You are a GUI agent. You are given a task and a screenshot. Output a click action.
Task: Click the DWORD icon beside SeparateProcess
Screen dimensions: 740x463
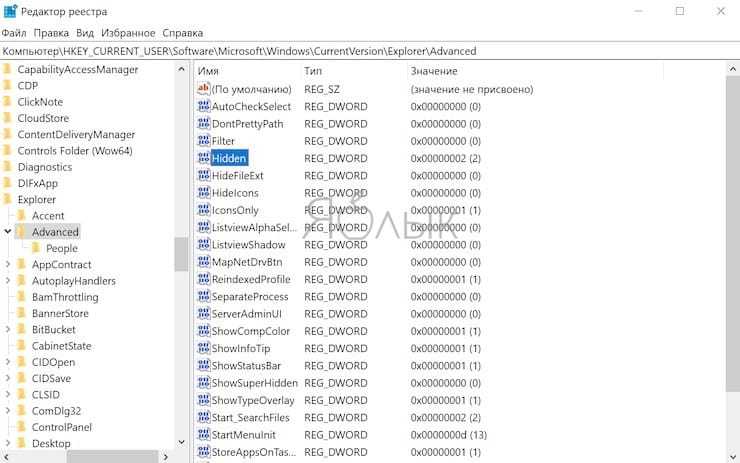click(x=203, y=296)
